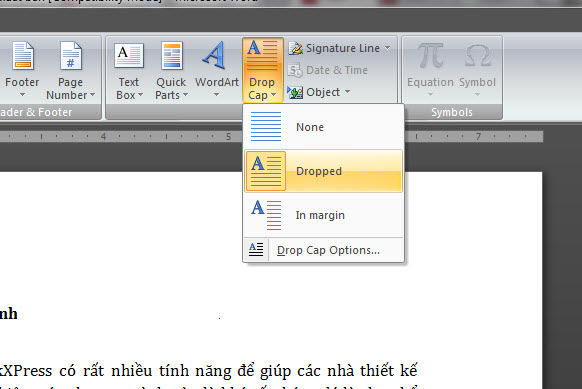Select the Dropped drop cap option

(323, 171)
